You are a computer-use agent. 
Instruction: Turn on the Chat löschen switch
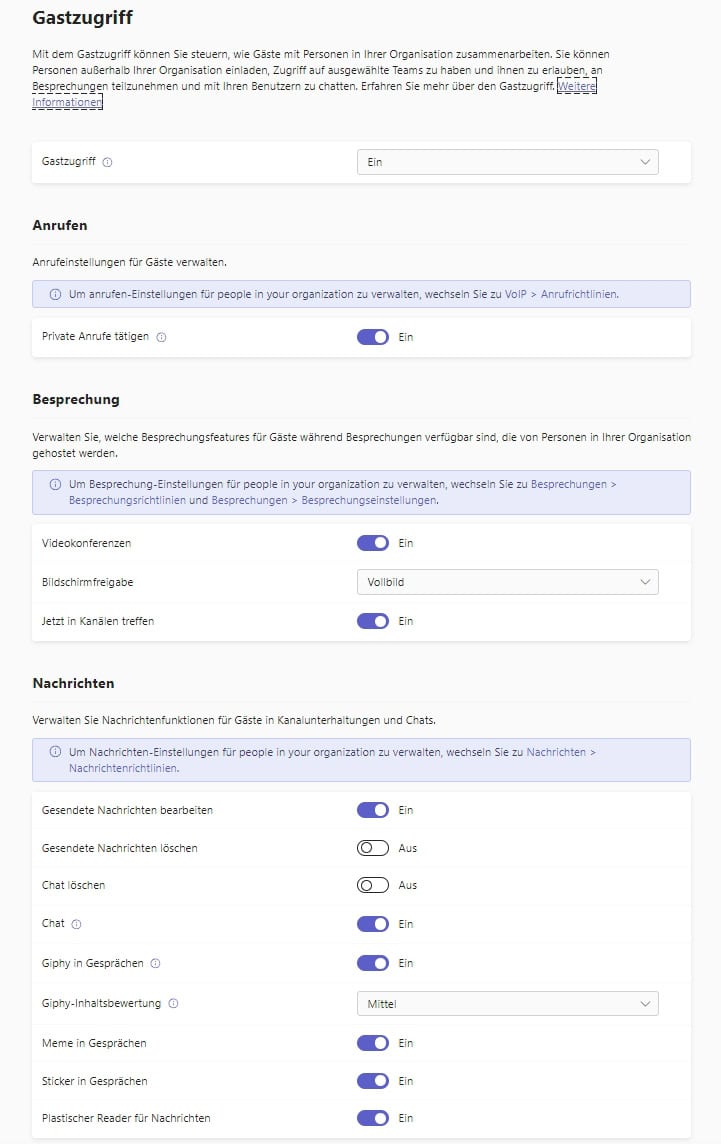372,885
